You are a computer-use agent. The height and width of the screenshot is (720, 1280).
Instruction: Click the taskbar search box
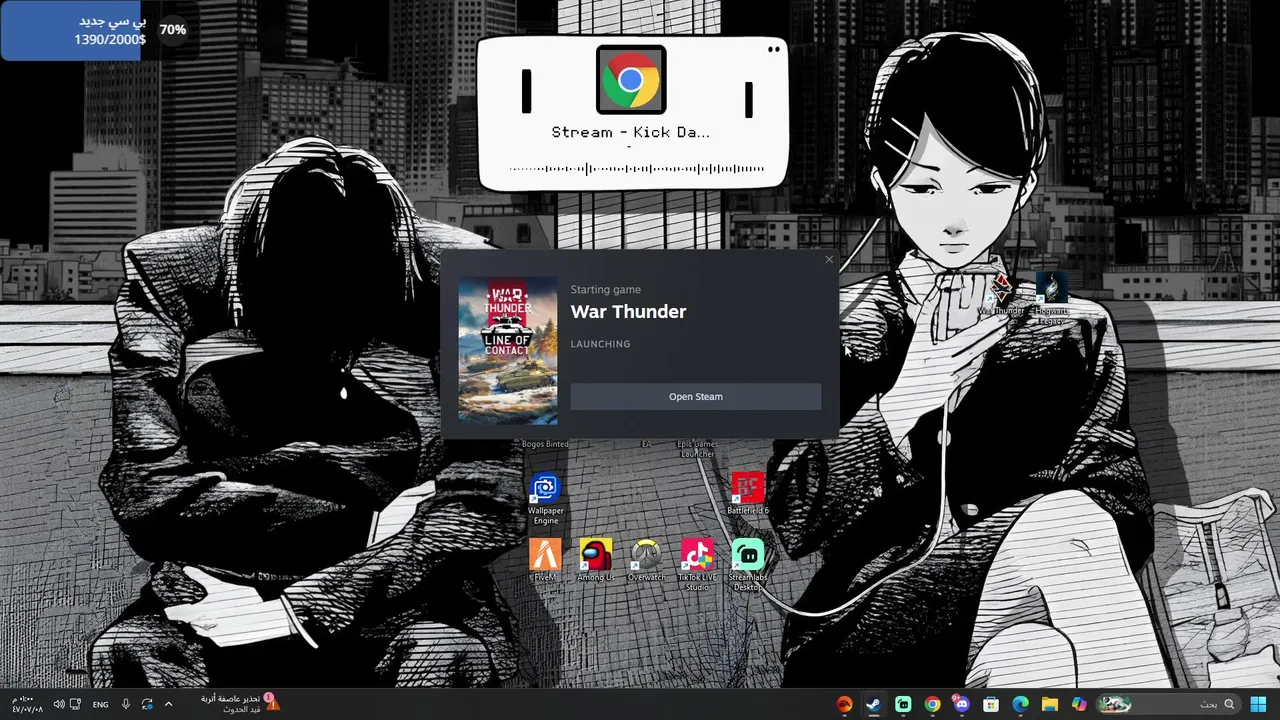(x=1168, y=704)
